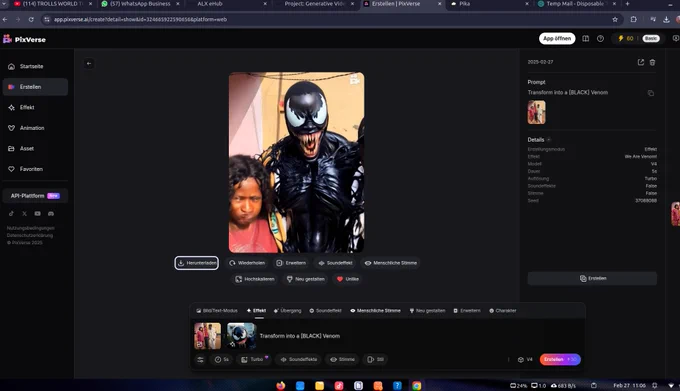This screenshot has width=680, height=391.
Task: Open the Startseite home page
Action: tap(35, 66)
